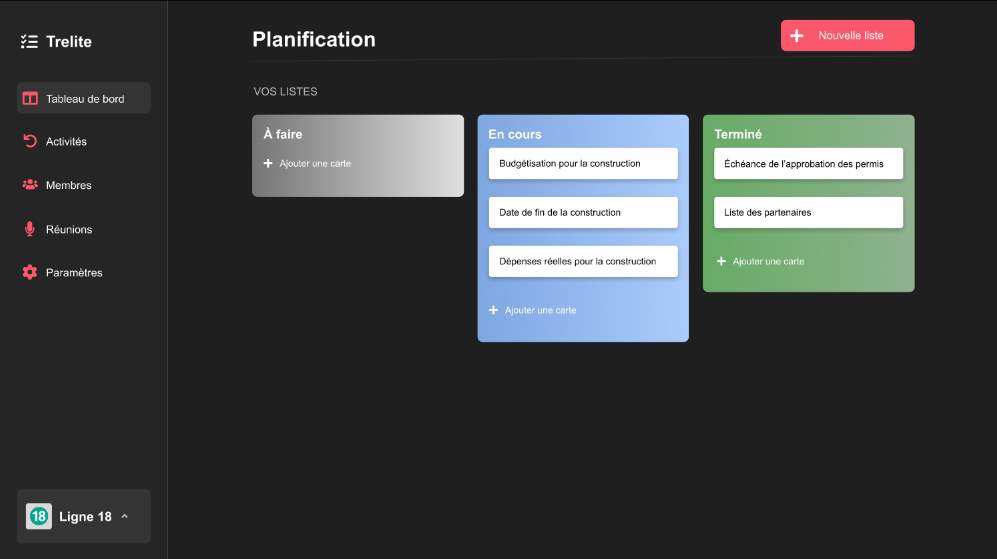
Task: Open the Date de fin de la construction card
Action: (x=583, y=212)
